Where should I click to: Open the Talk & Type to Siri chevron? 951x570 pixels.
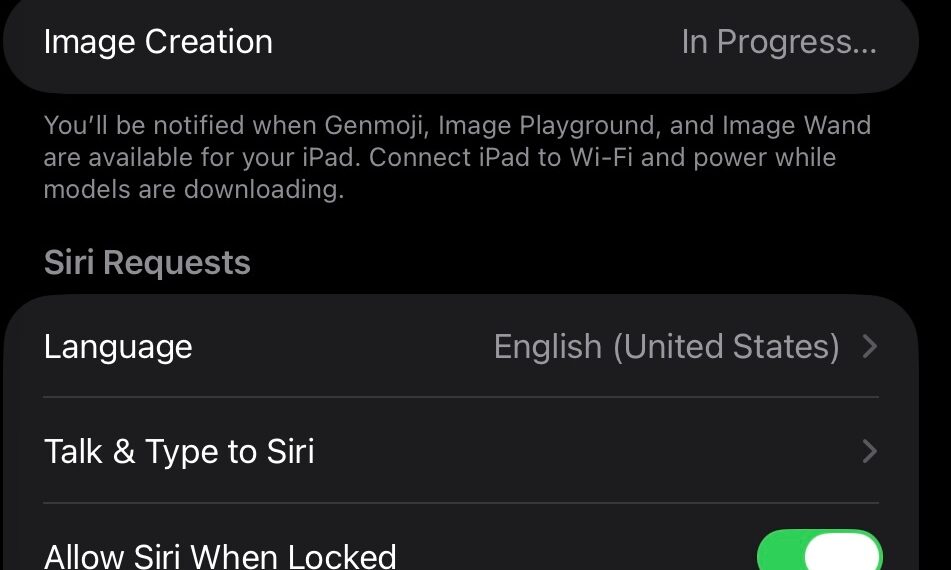[x=869, y=452]
